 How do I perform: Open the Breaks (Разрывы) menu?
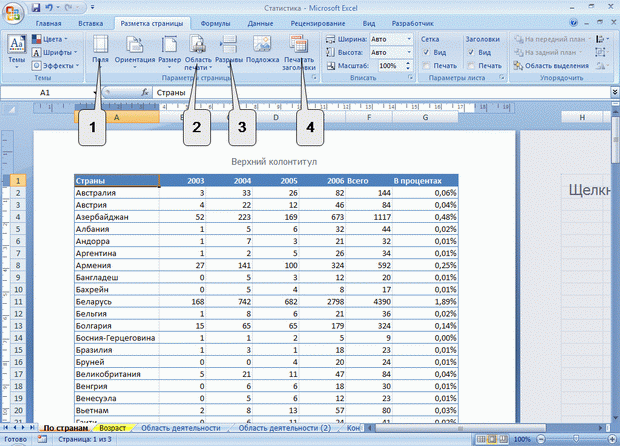[229, 51]
